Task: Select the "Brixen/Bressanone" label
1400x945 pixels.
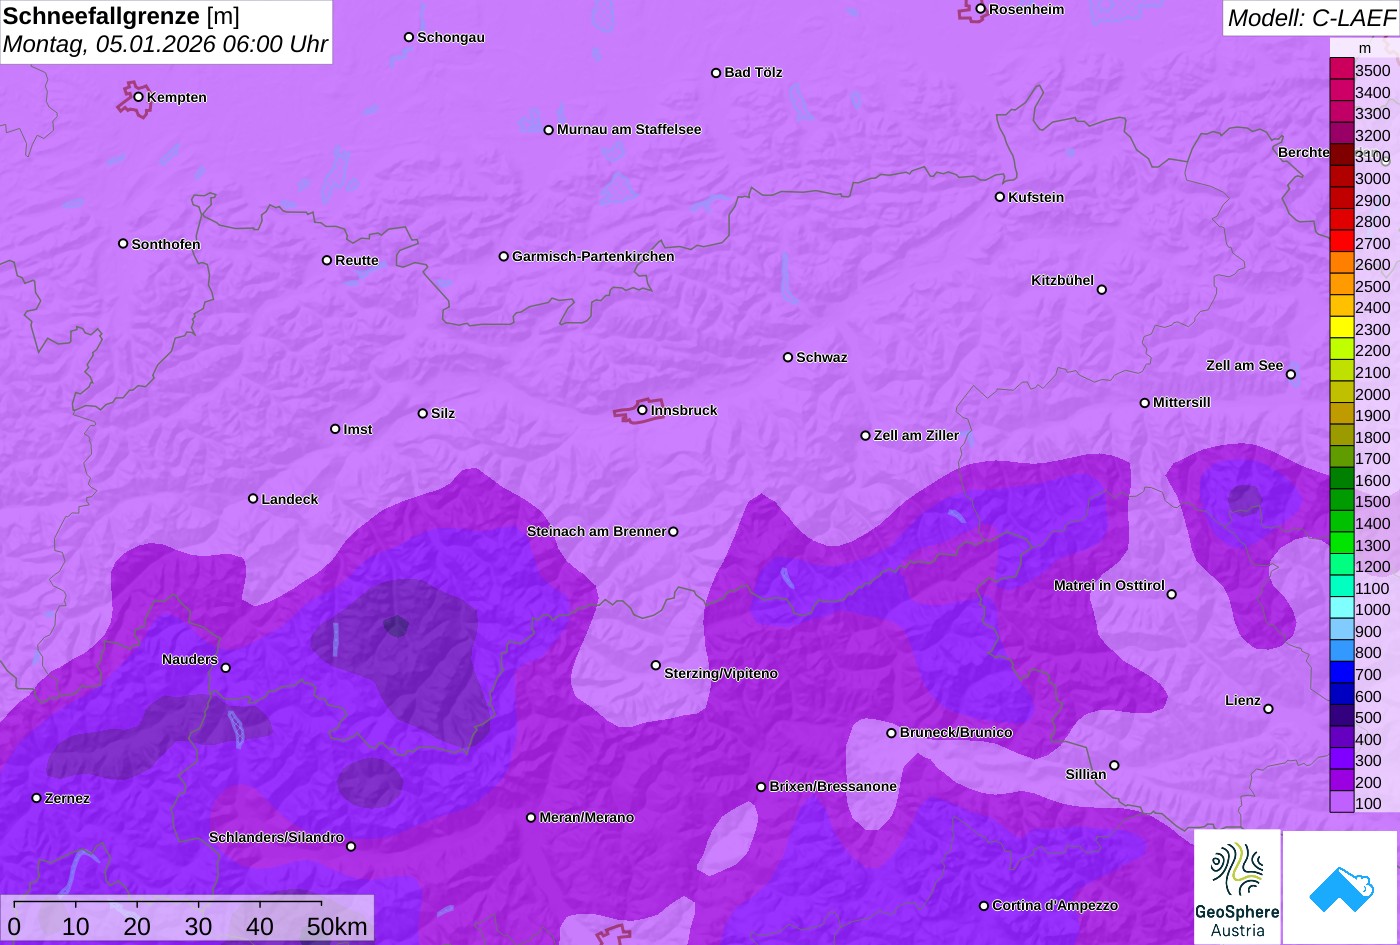Action: click(833, 786)
